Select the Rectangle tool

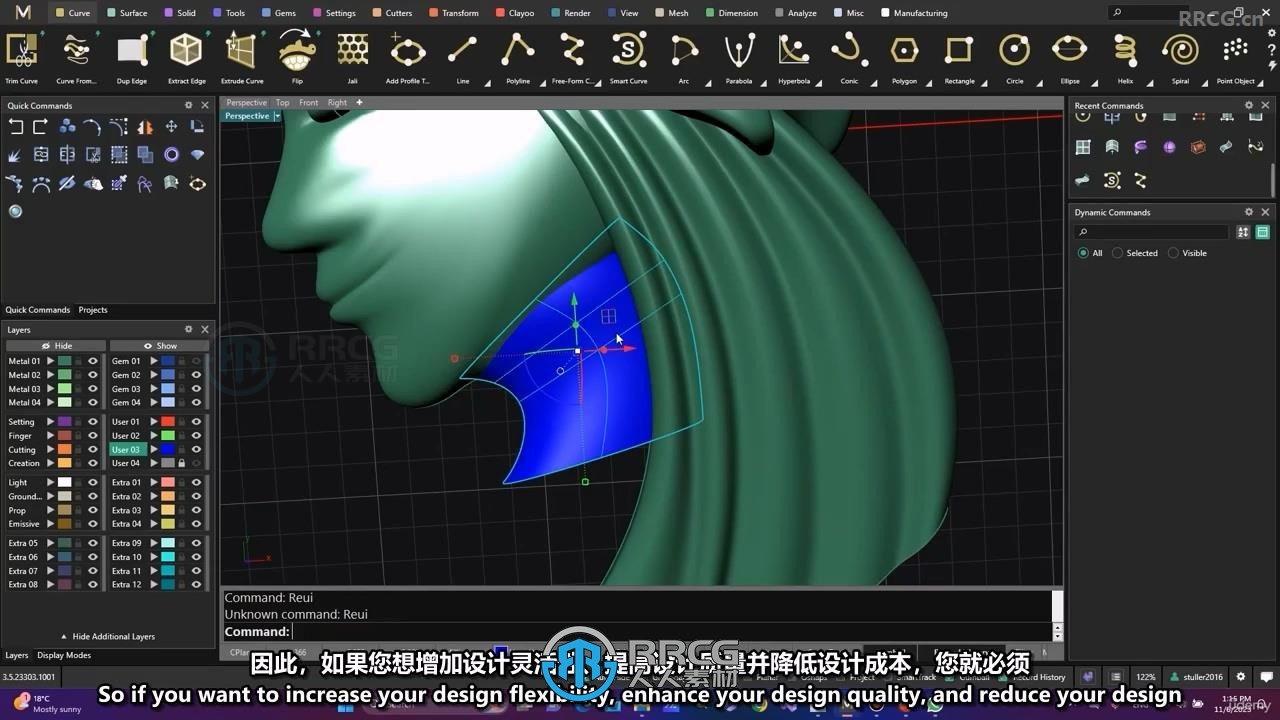[959, 57]
